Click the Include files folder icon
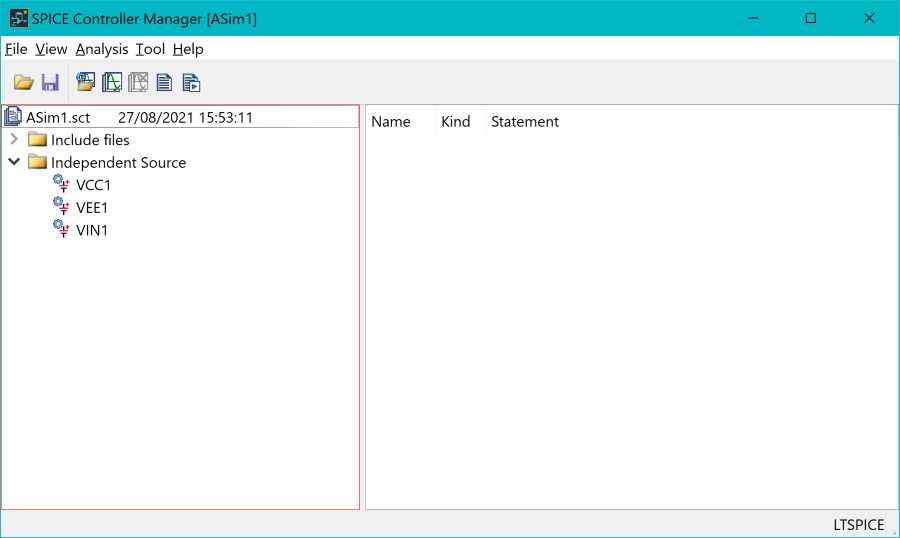The height and width of the screenshot is (538, 900). click(37, 140)
